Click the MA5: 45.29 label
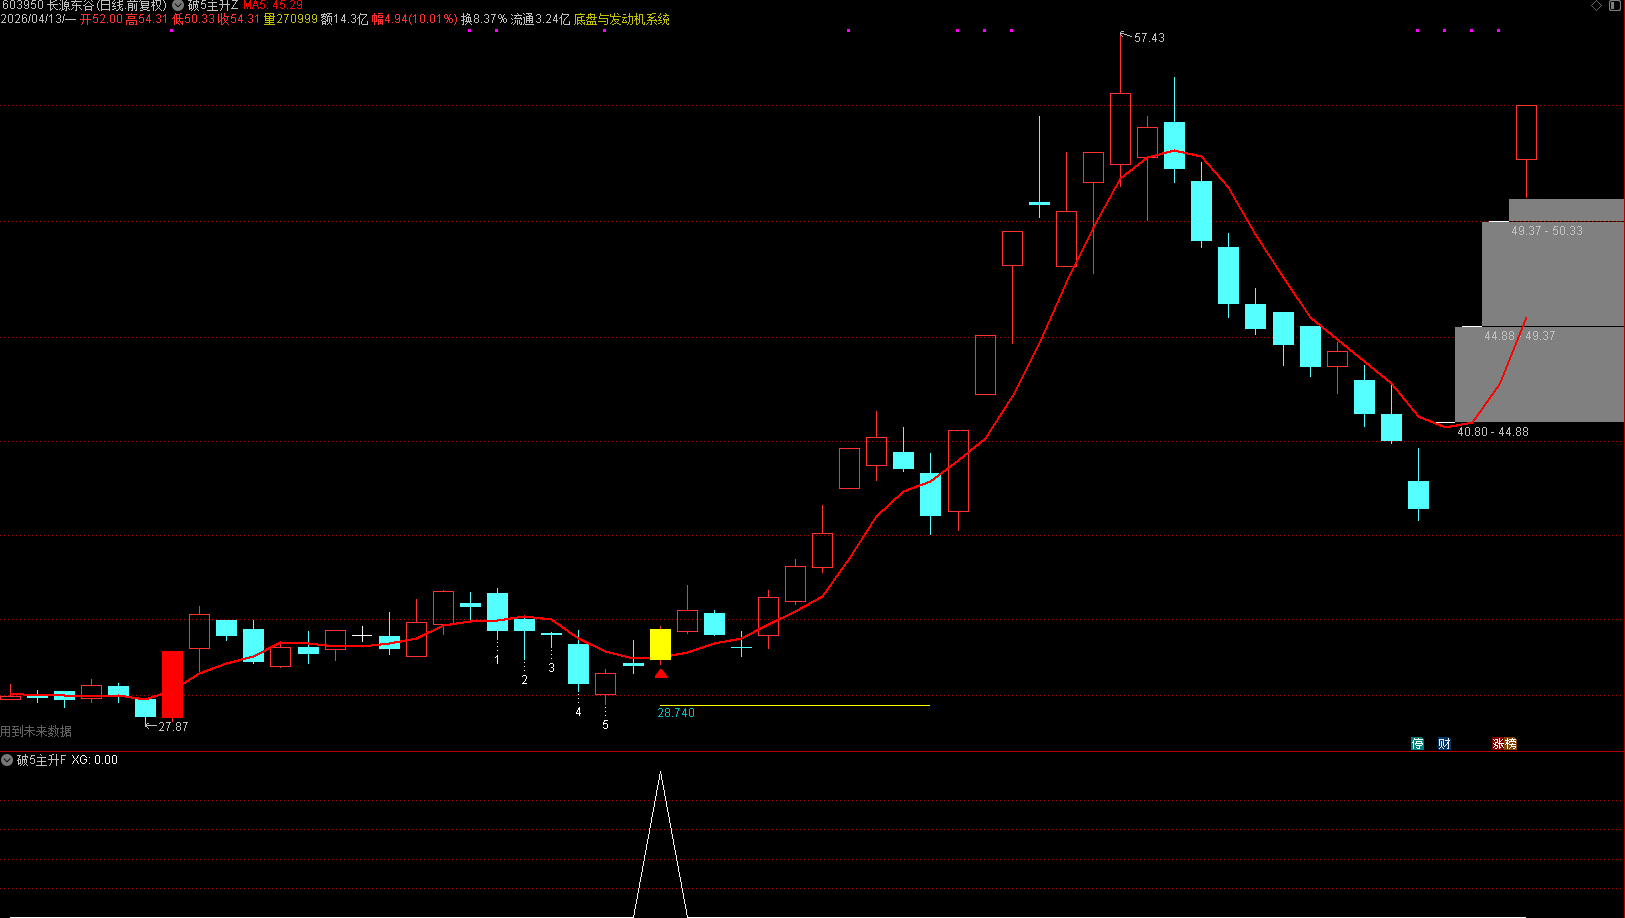 click(273, 6)
